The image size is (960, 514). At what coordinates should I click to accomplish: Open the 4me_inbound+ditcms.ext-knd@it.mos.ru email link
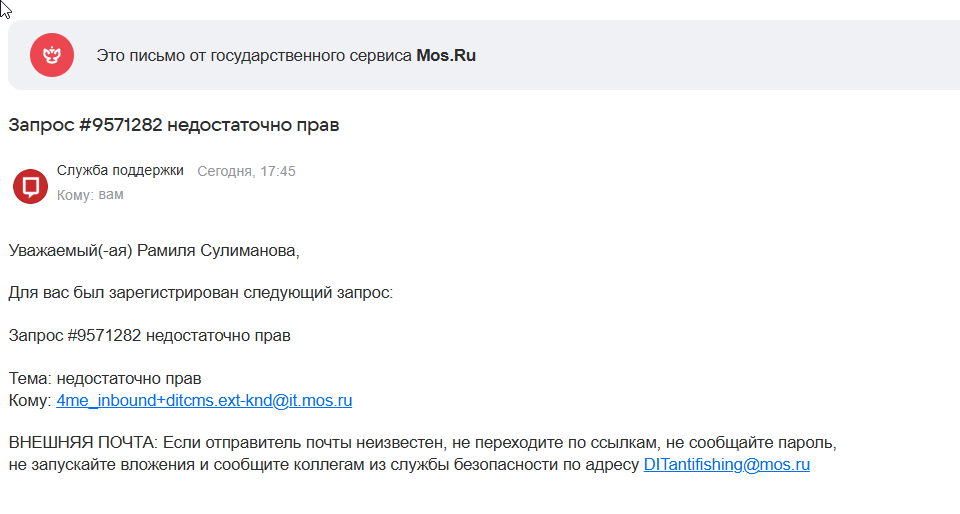coord(204,400)
